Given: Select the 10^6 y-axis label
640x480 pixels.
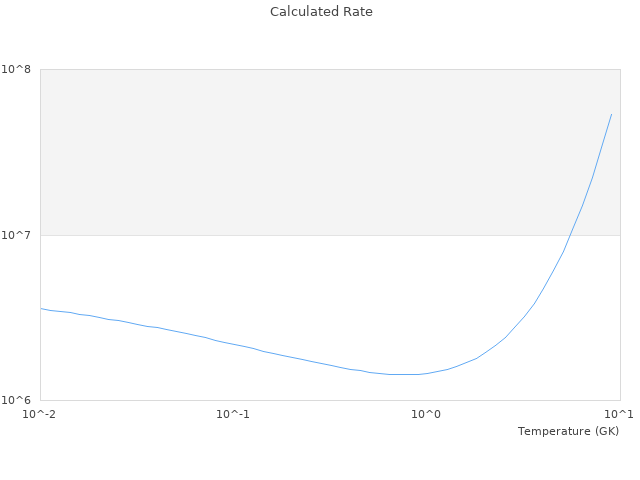Looking at the screenshot, I should 18,400.
